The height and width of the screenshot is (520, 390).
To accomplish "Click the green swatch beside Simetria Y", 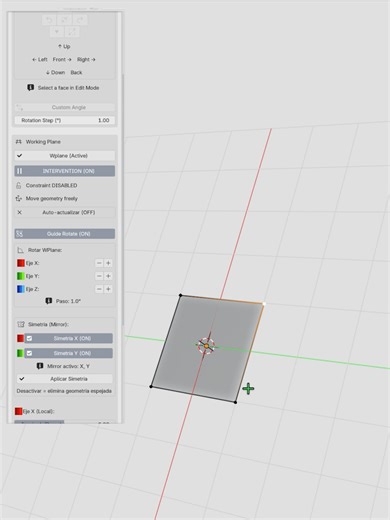I will (20, 353).
